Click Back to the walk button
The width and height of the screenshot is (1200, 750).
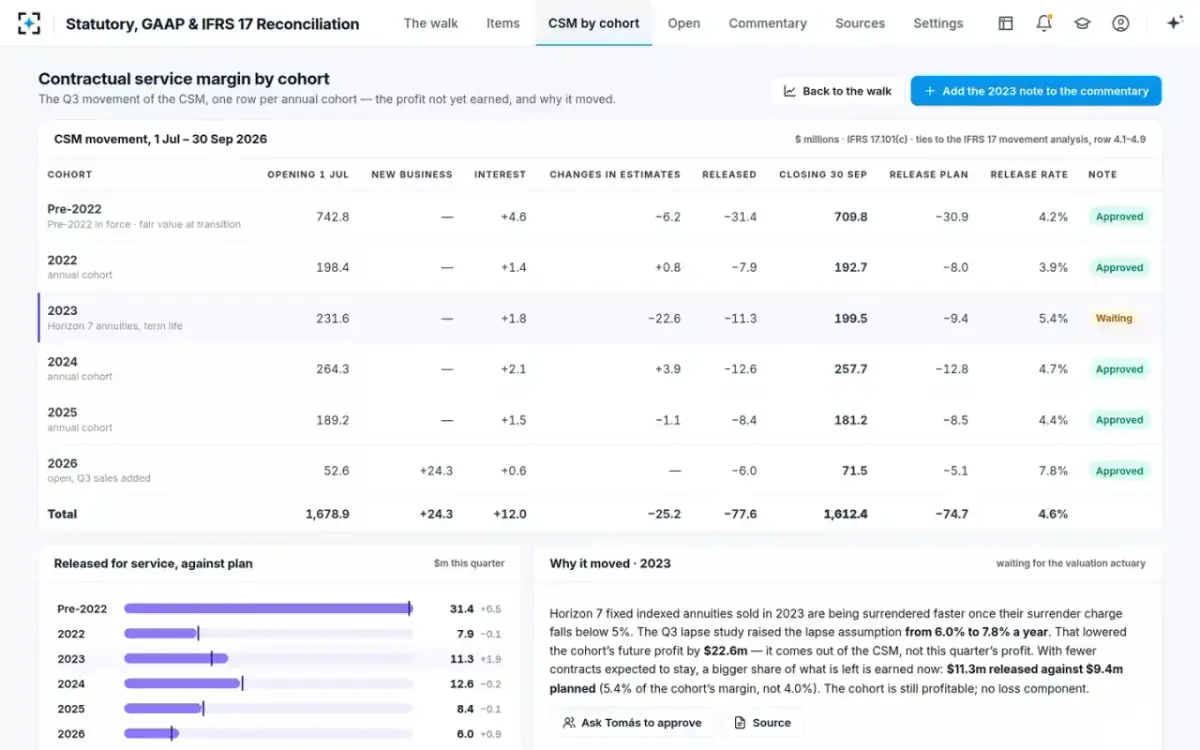coord(838,91)
